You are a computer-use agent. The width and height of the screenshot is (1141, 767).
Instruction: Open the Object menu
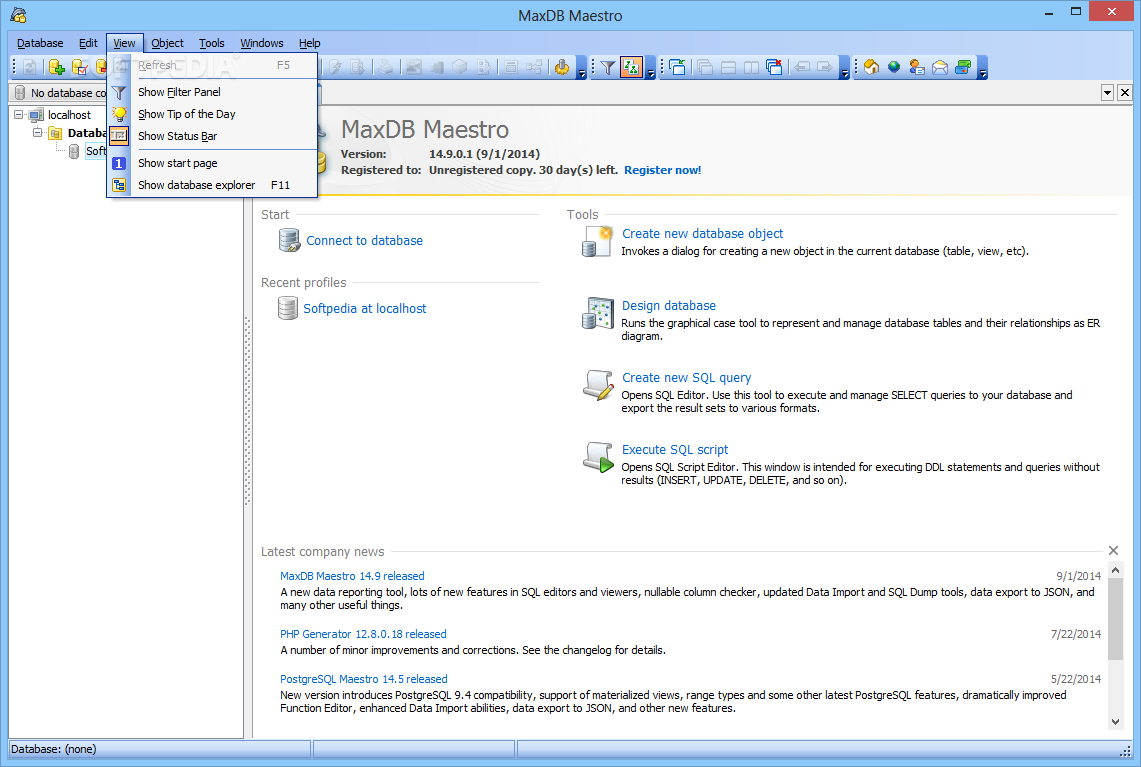pos(167,43)
